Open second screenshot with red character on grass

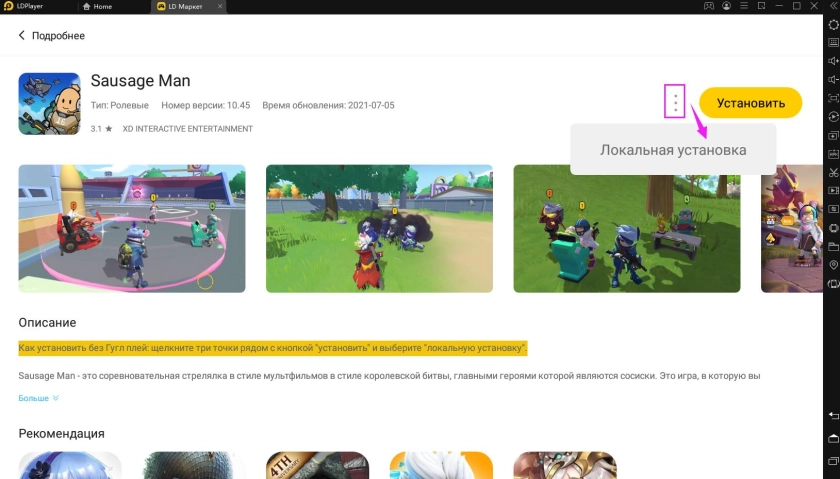379,229
